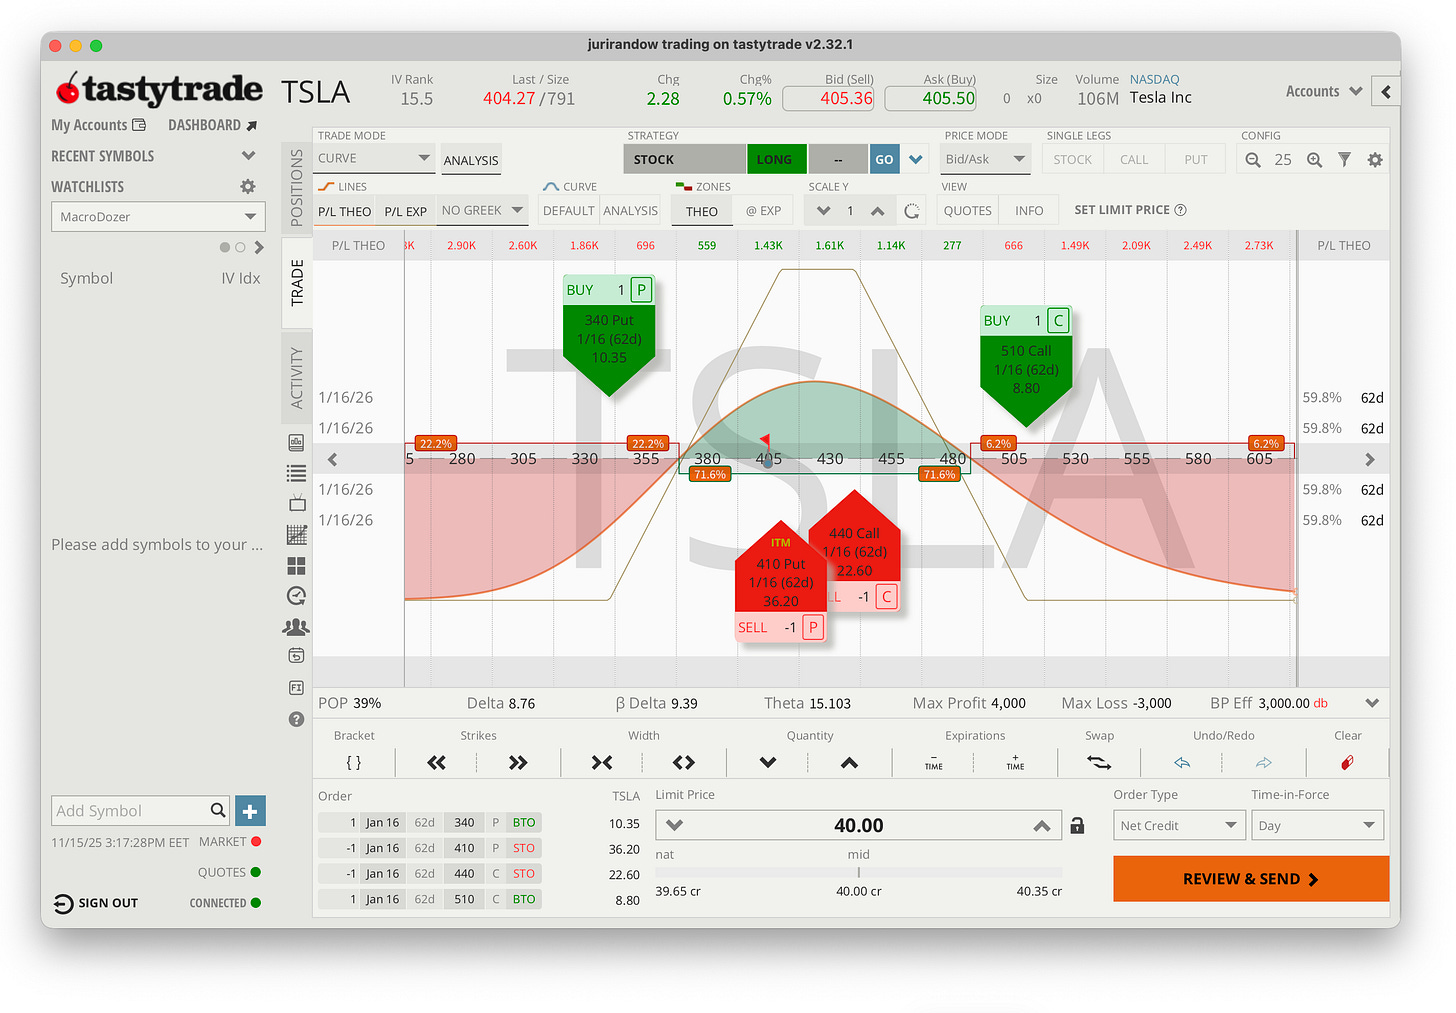Move expirations earlier with minus time
1456x1013 pixels.
coord(934,762)
